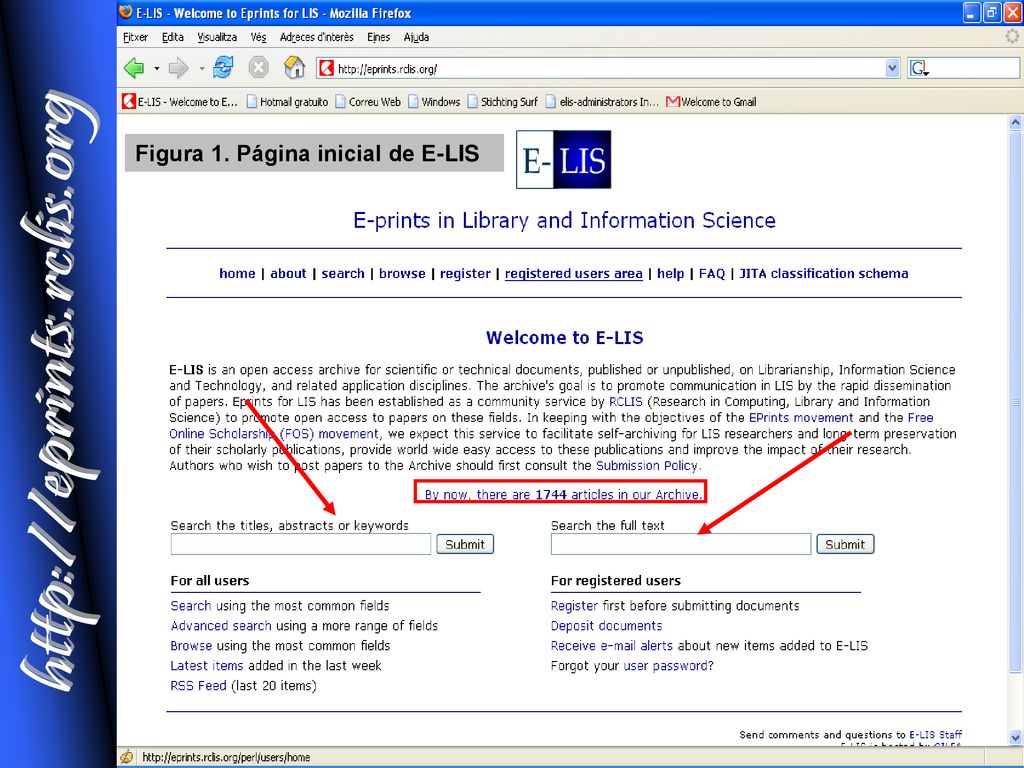Image resolution: width=1024 pixels, height=768 pixels.
Task: Click the help navigation link
Action: click(x=671, y=274)
